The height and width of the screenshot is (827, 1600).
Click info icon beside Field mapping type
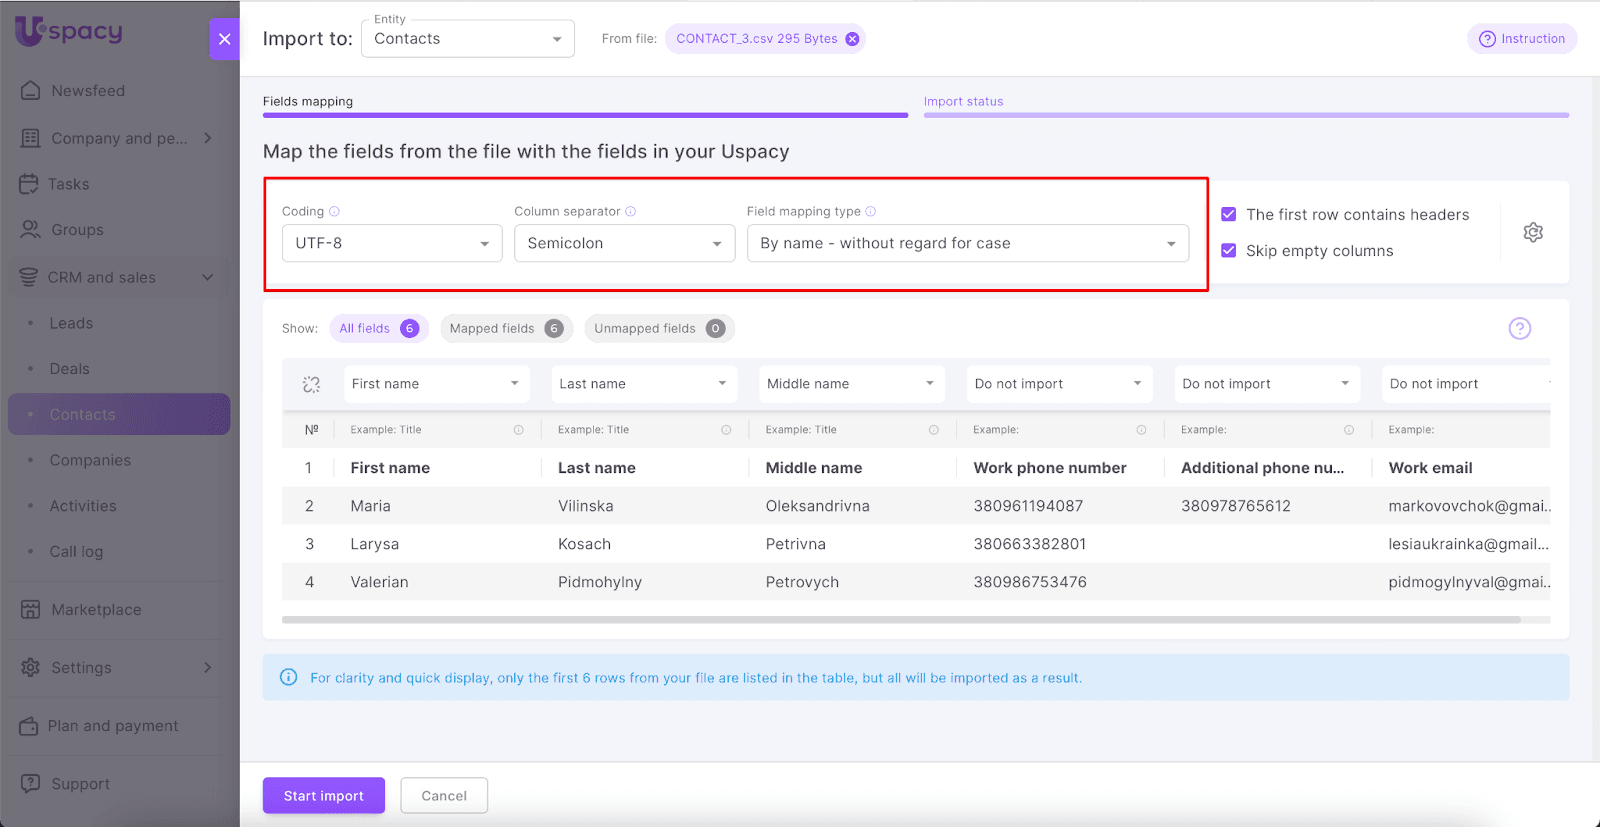(871, 211)
